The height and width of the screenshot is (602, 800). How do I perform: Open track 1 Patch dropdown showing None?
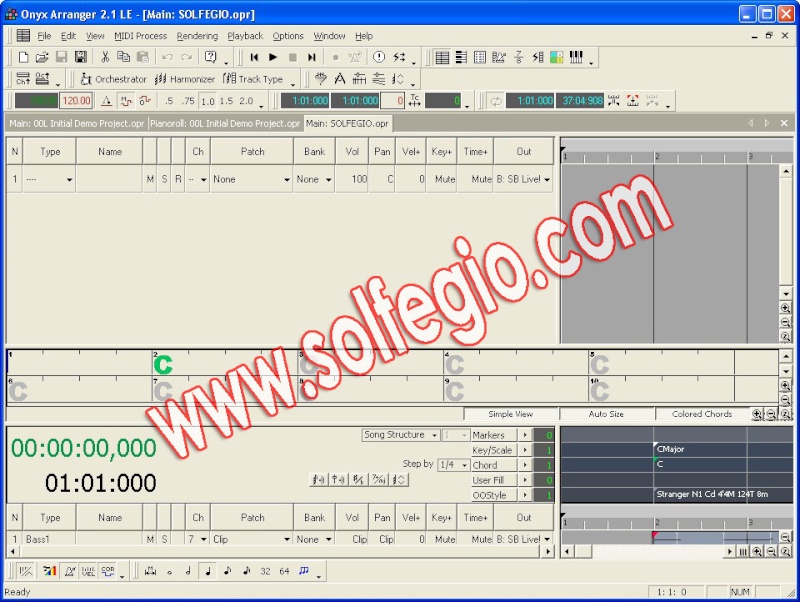click(287, 180)
